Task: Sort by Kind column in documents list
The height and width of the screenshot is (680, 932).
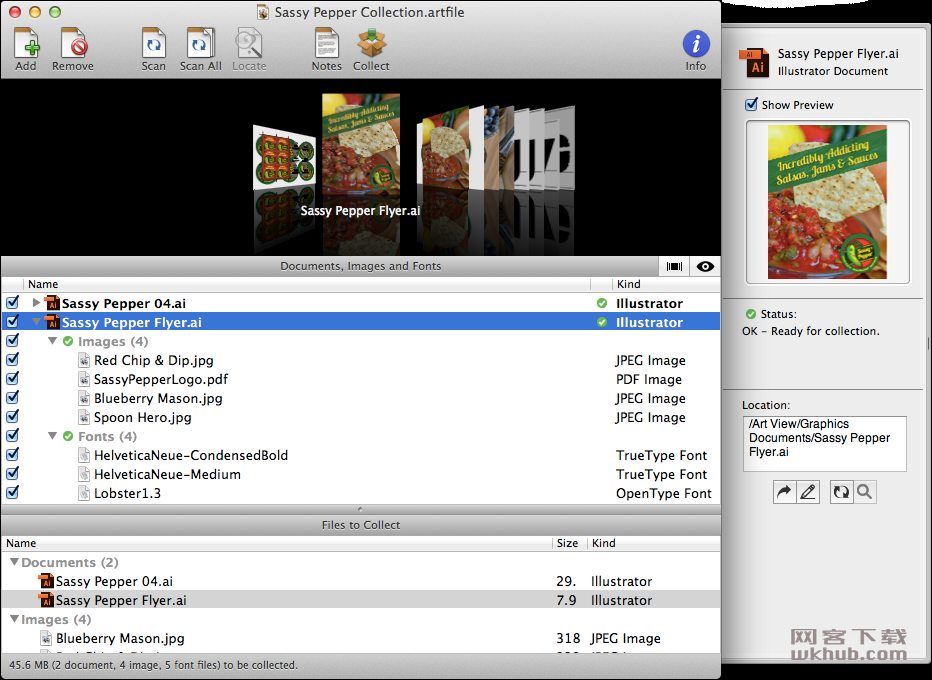Action: point(666,284)
